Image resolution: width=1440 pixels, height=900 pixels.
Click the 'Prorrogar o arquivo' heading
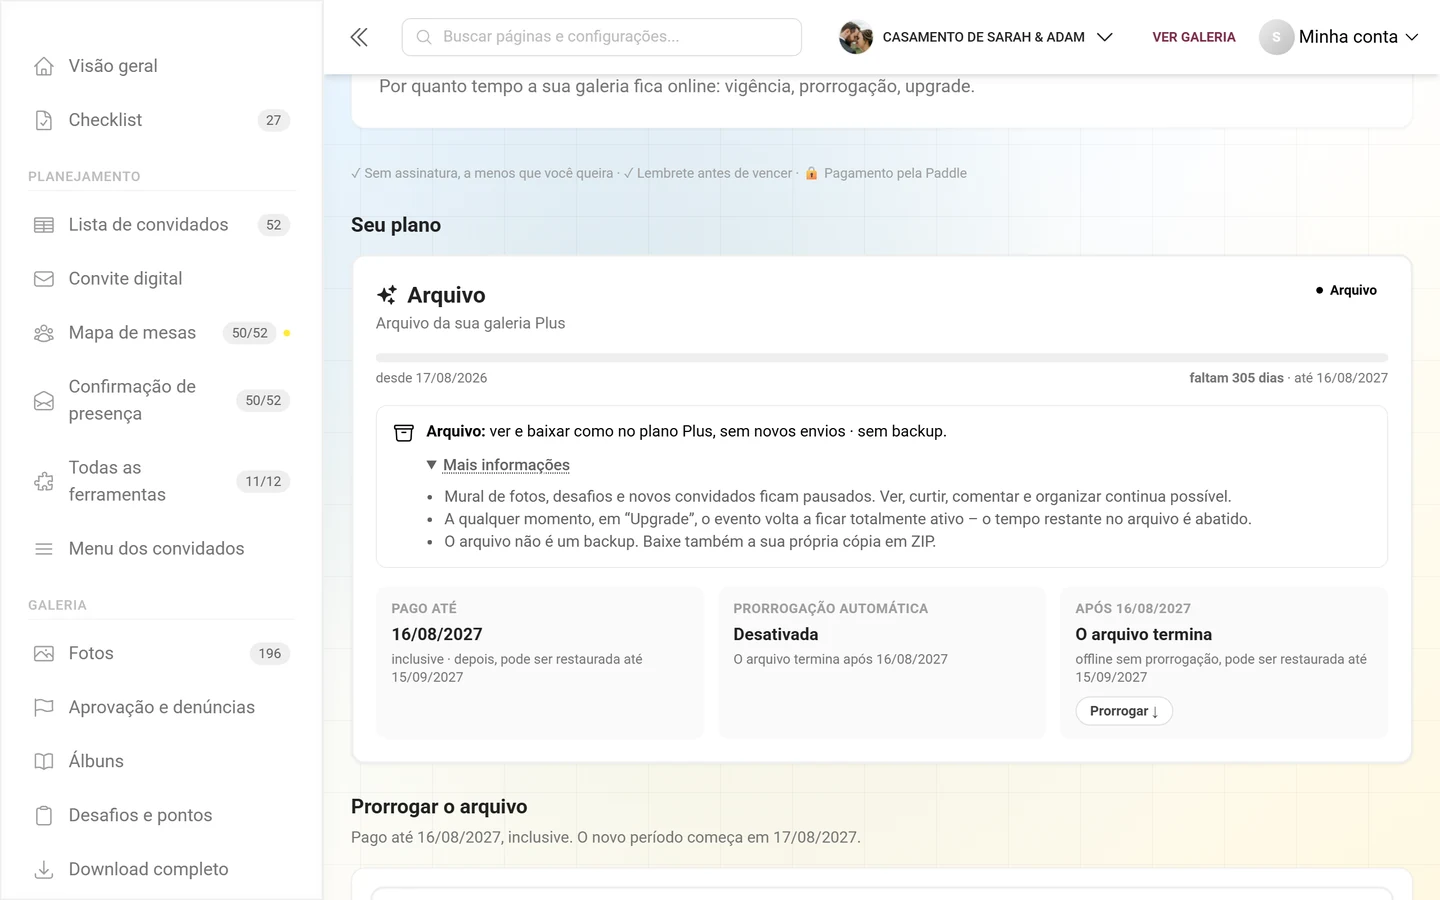pos(439,807)
